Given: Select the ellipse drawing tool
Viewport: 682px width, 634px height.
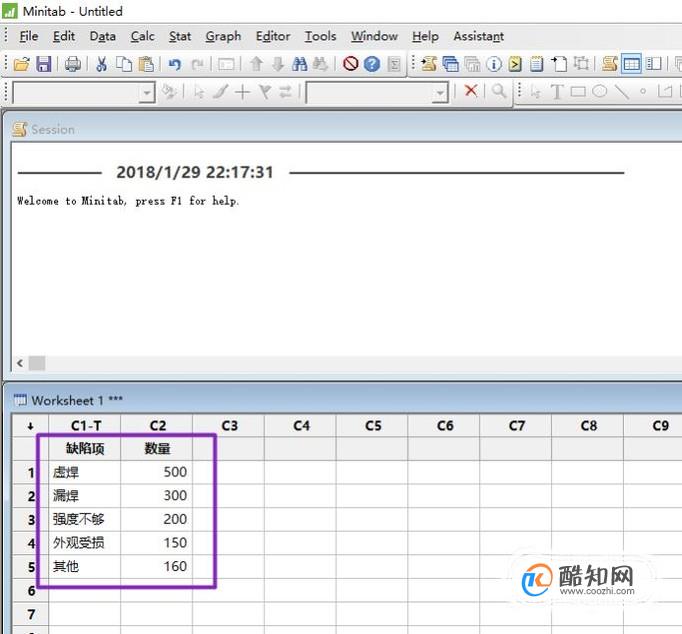Looking at the screenshot, I should (600, 91).
